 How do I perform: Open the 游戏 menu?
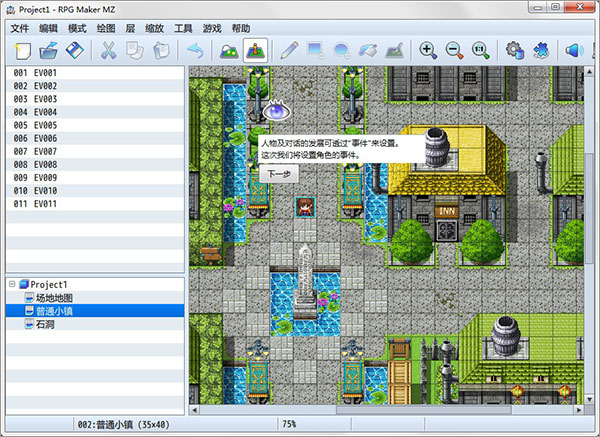click(212, 28)
